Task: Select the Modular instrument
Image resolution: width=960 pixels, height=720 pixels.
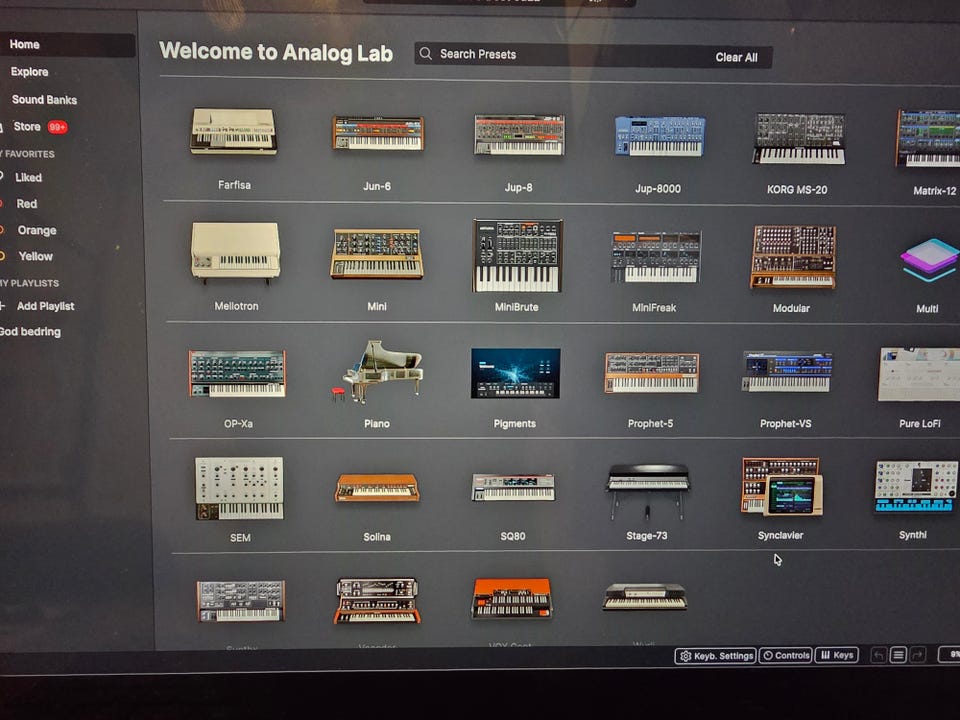Action: (x=793, y=257)
